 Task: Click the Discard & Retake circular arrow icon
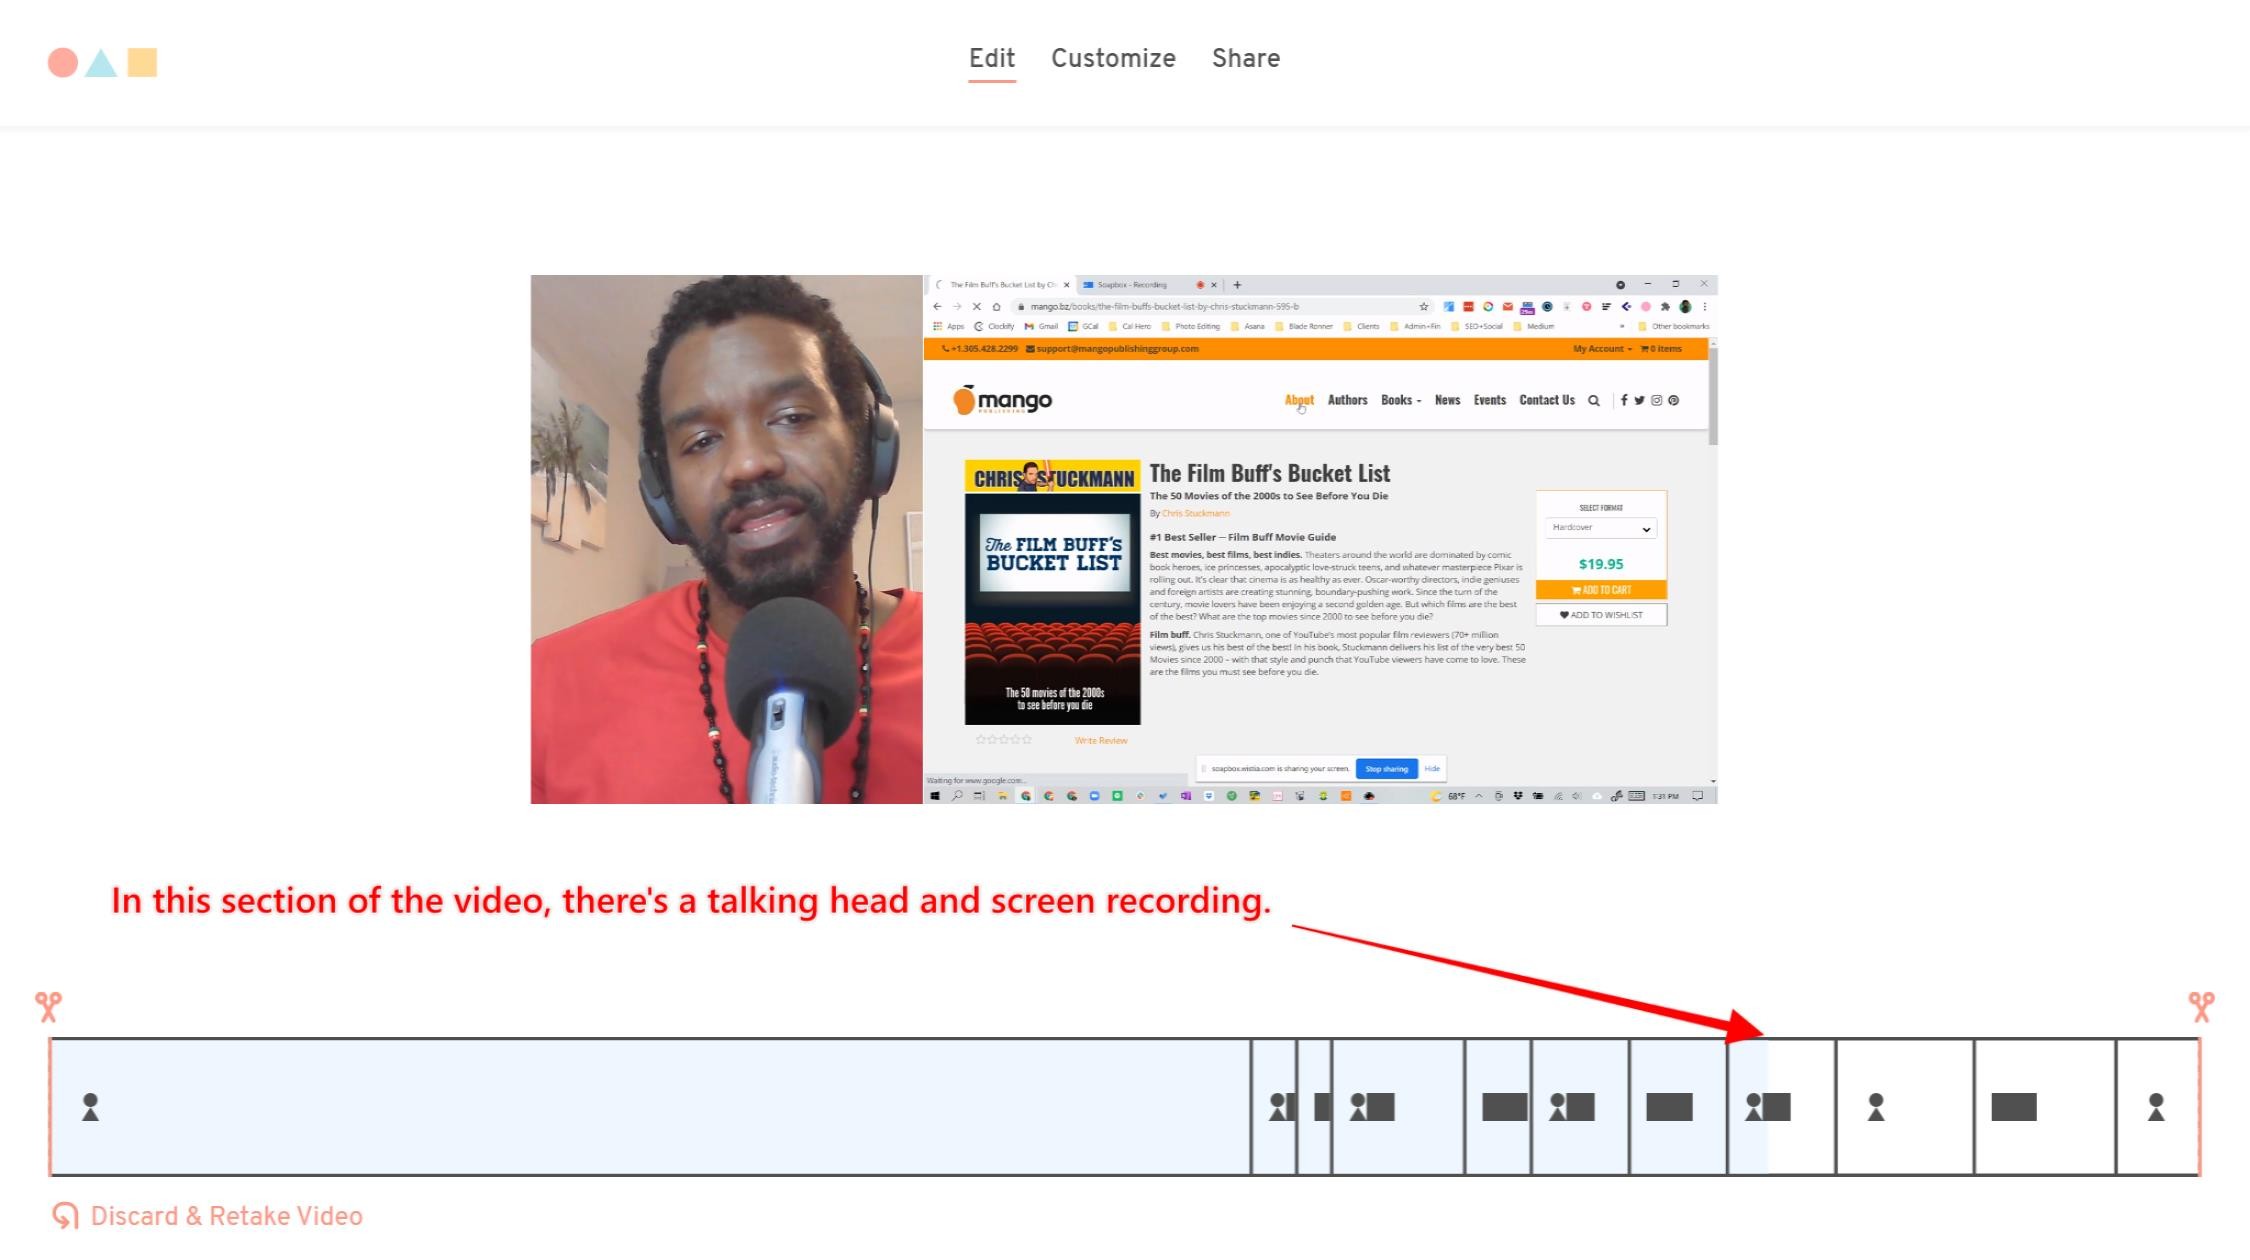click(65, 1216)
